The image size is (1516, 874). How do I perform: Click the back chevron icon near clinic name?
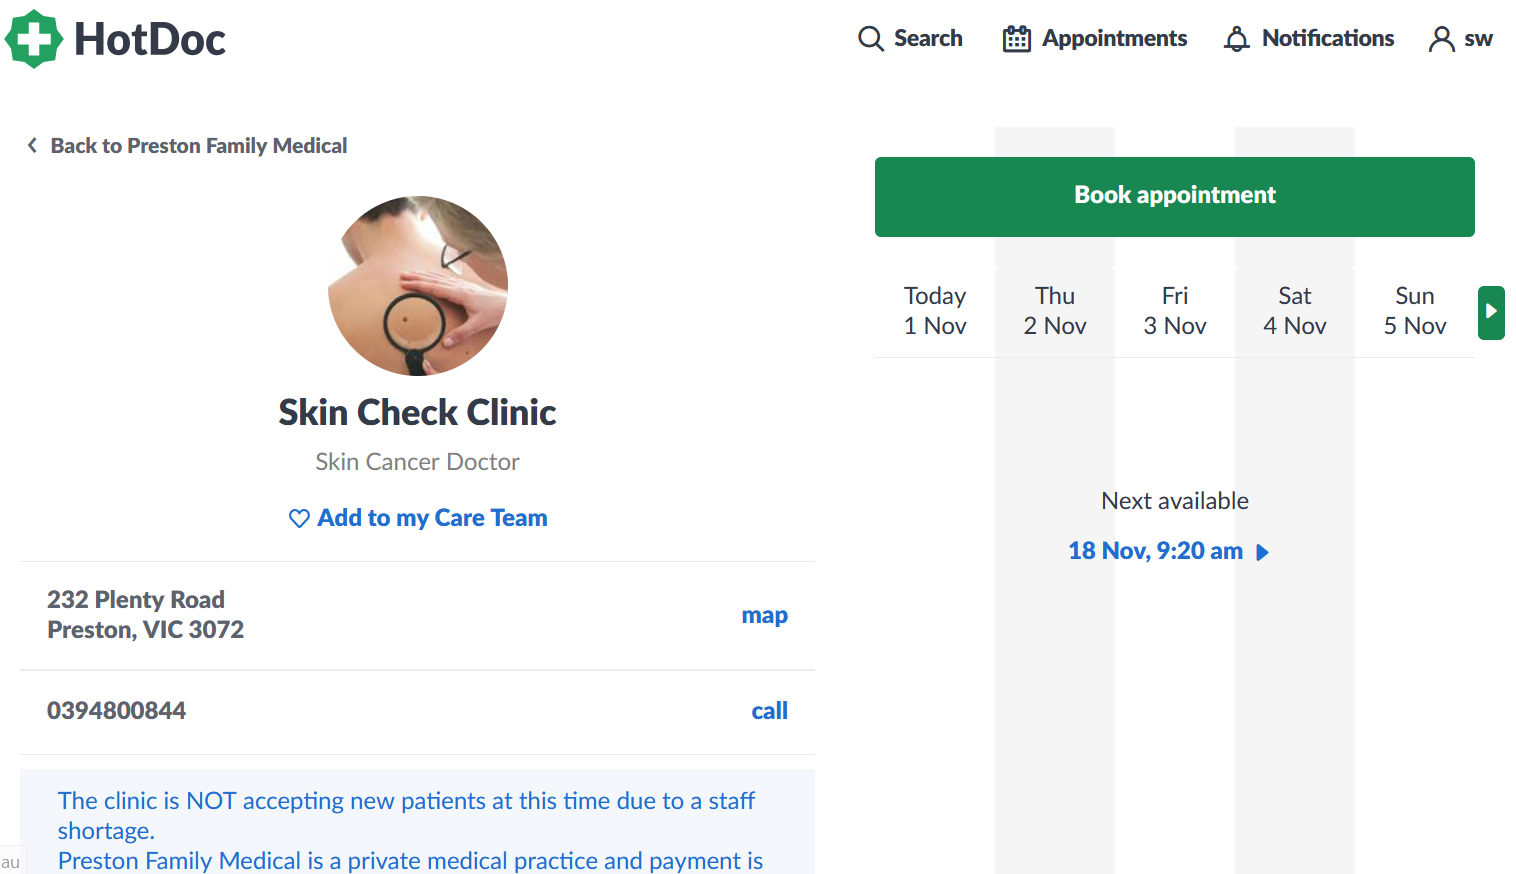pyautogui.click(x=32, y=145)
